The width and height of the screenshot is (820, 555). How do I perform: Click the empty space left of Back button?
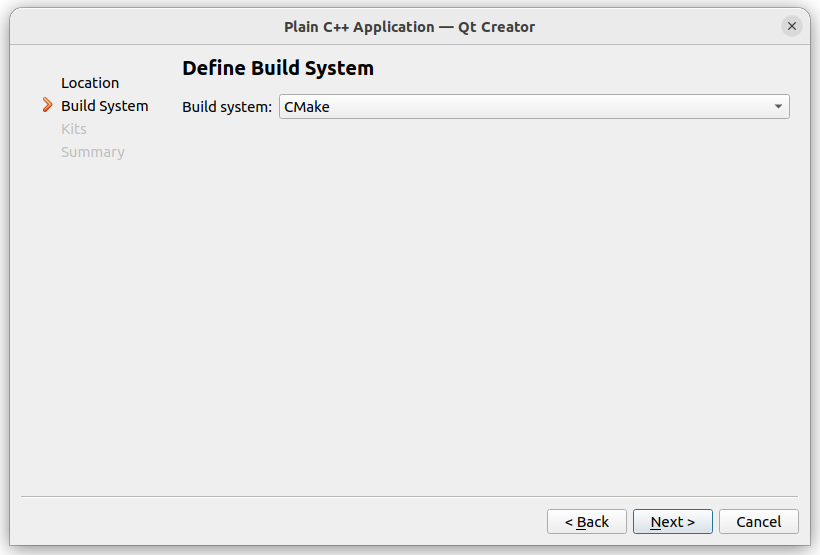(x=282, y=522)
